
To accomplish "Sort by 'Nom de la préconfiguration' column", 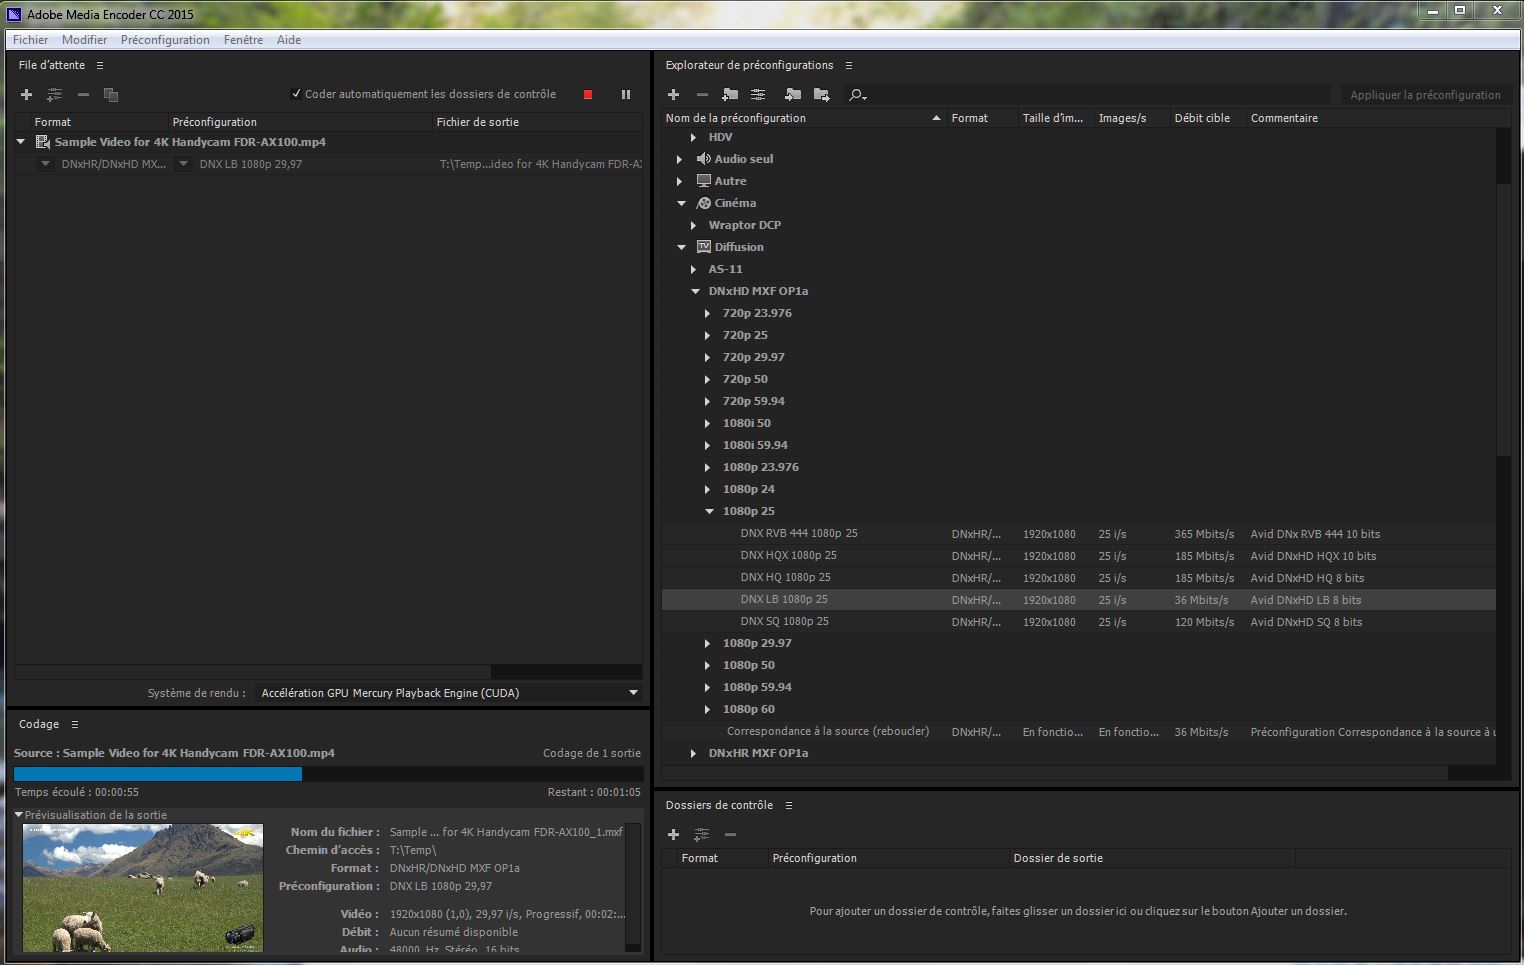I will pos(804,118).
